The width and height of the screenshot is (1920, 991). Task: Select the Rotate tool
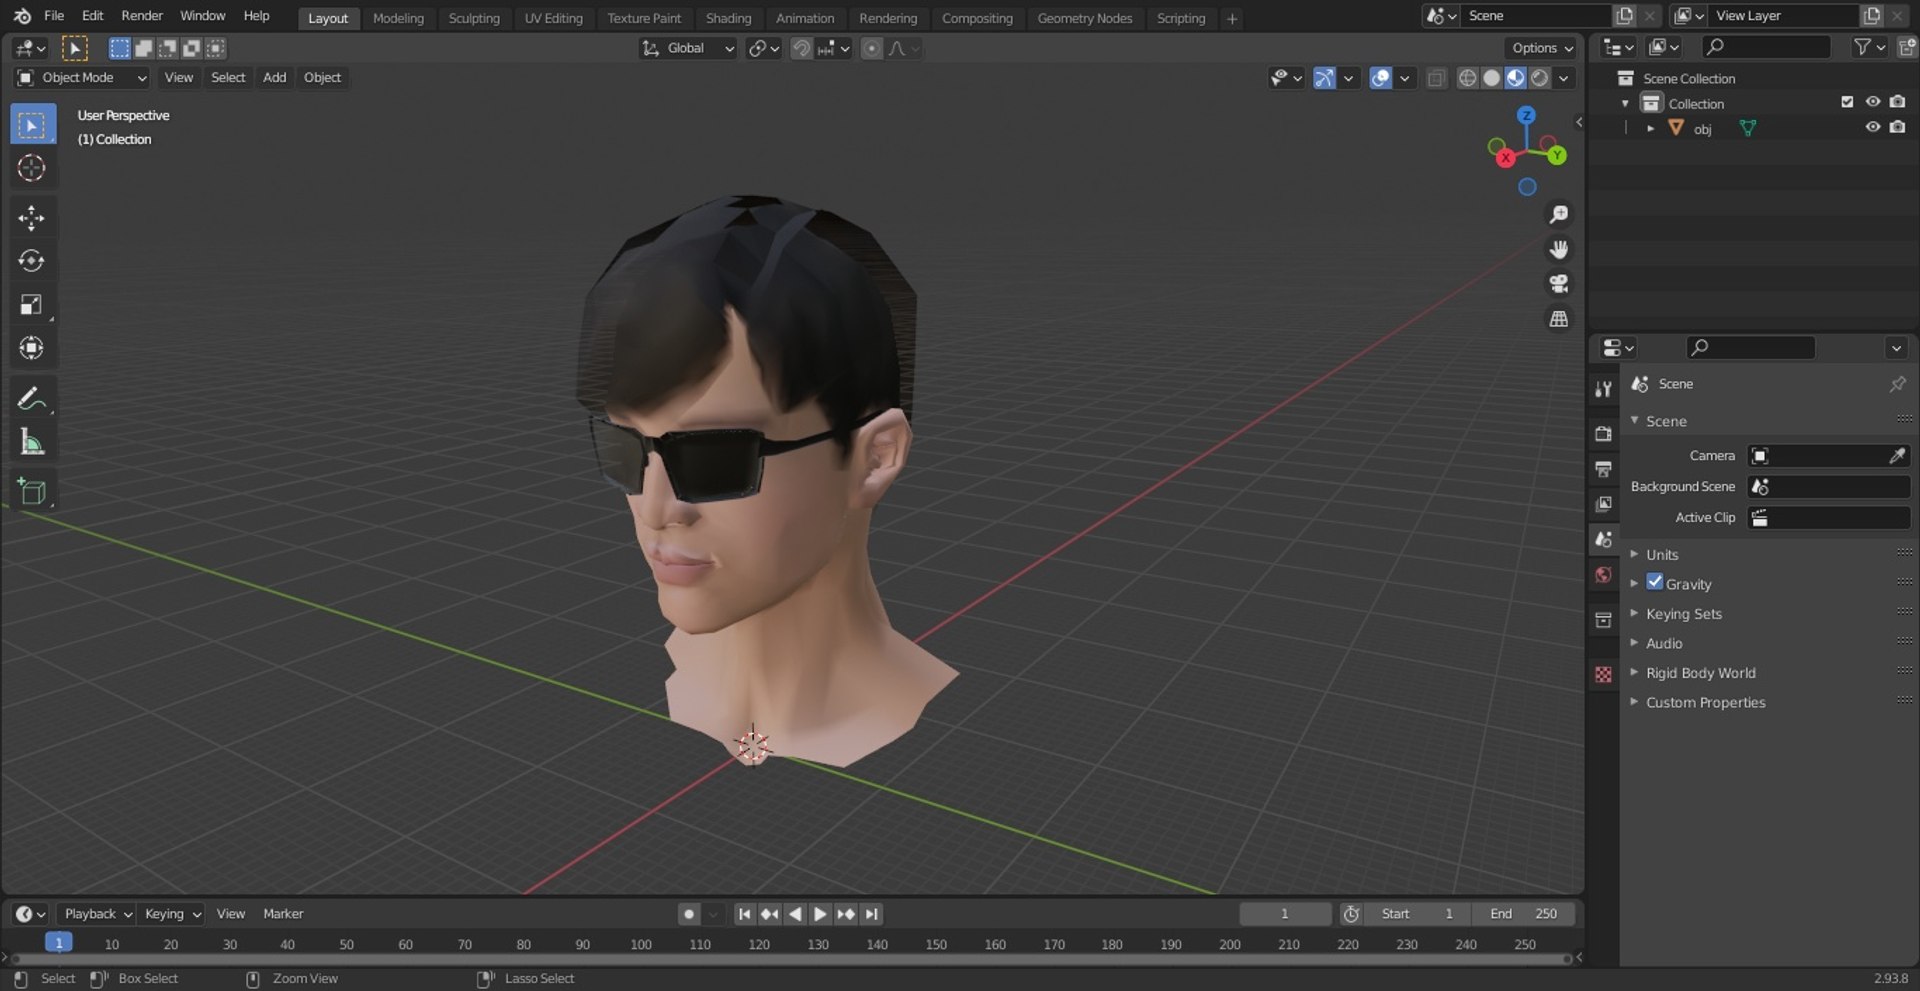pos(32,261)
